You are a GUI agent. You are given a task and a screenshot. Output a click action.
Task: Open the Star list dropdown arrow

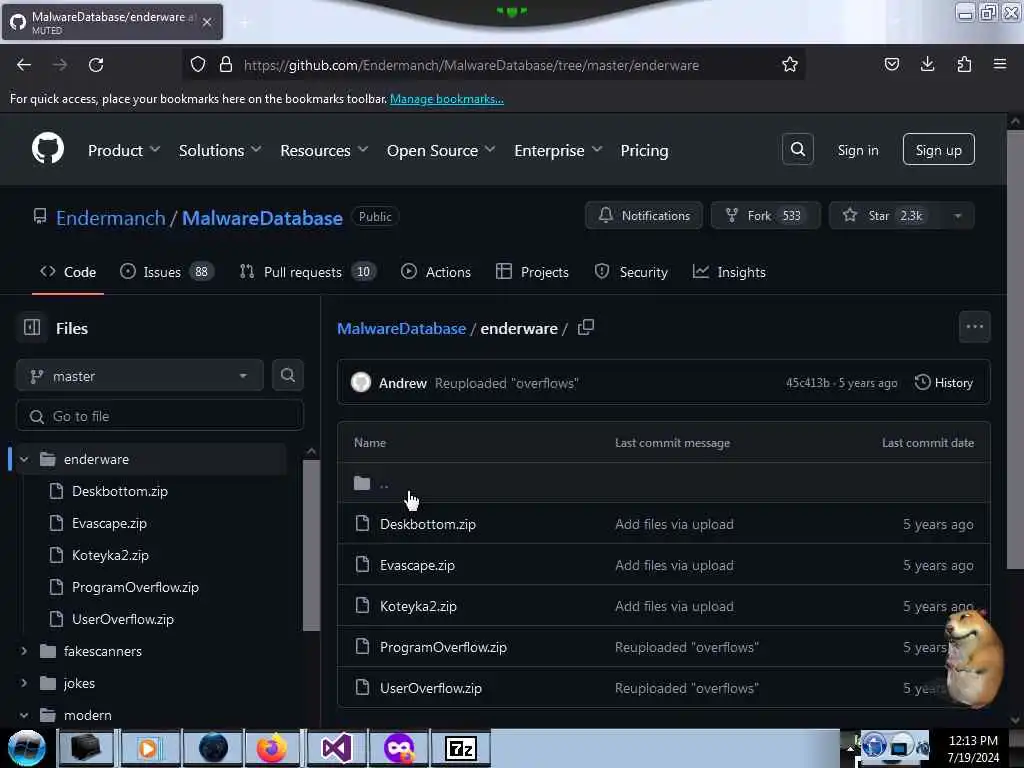(957, 216)
